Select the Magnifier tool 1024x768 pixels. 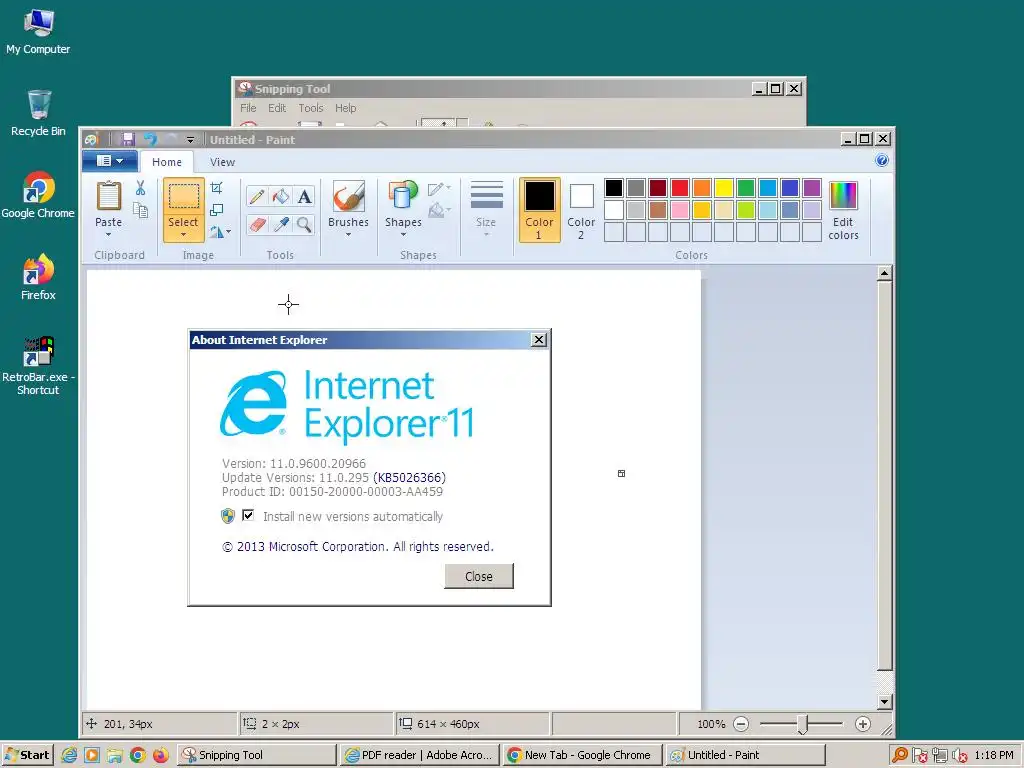pos(304,225)
